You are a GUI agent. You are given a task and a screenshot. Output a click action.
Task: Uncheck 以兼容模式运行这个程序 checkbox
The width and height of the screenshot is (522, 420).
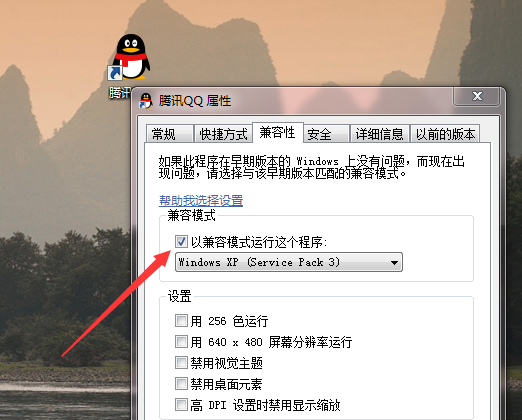pyautogui.click(x=181, y=241)
